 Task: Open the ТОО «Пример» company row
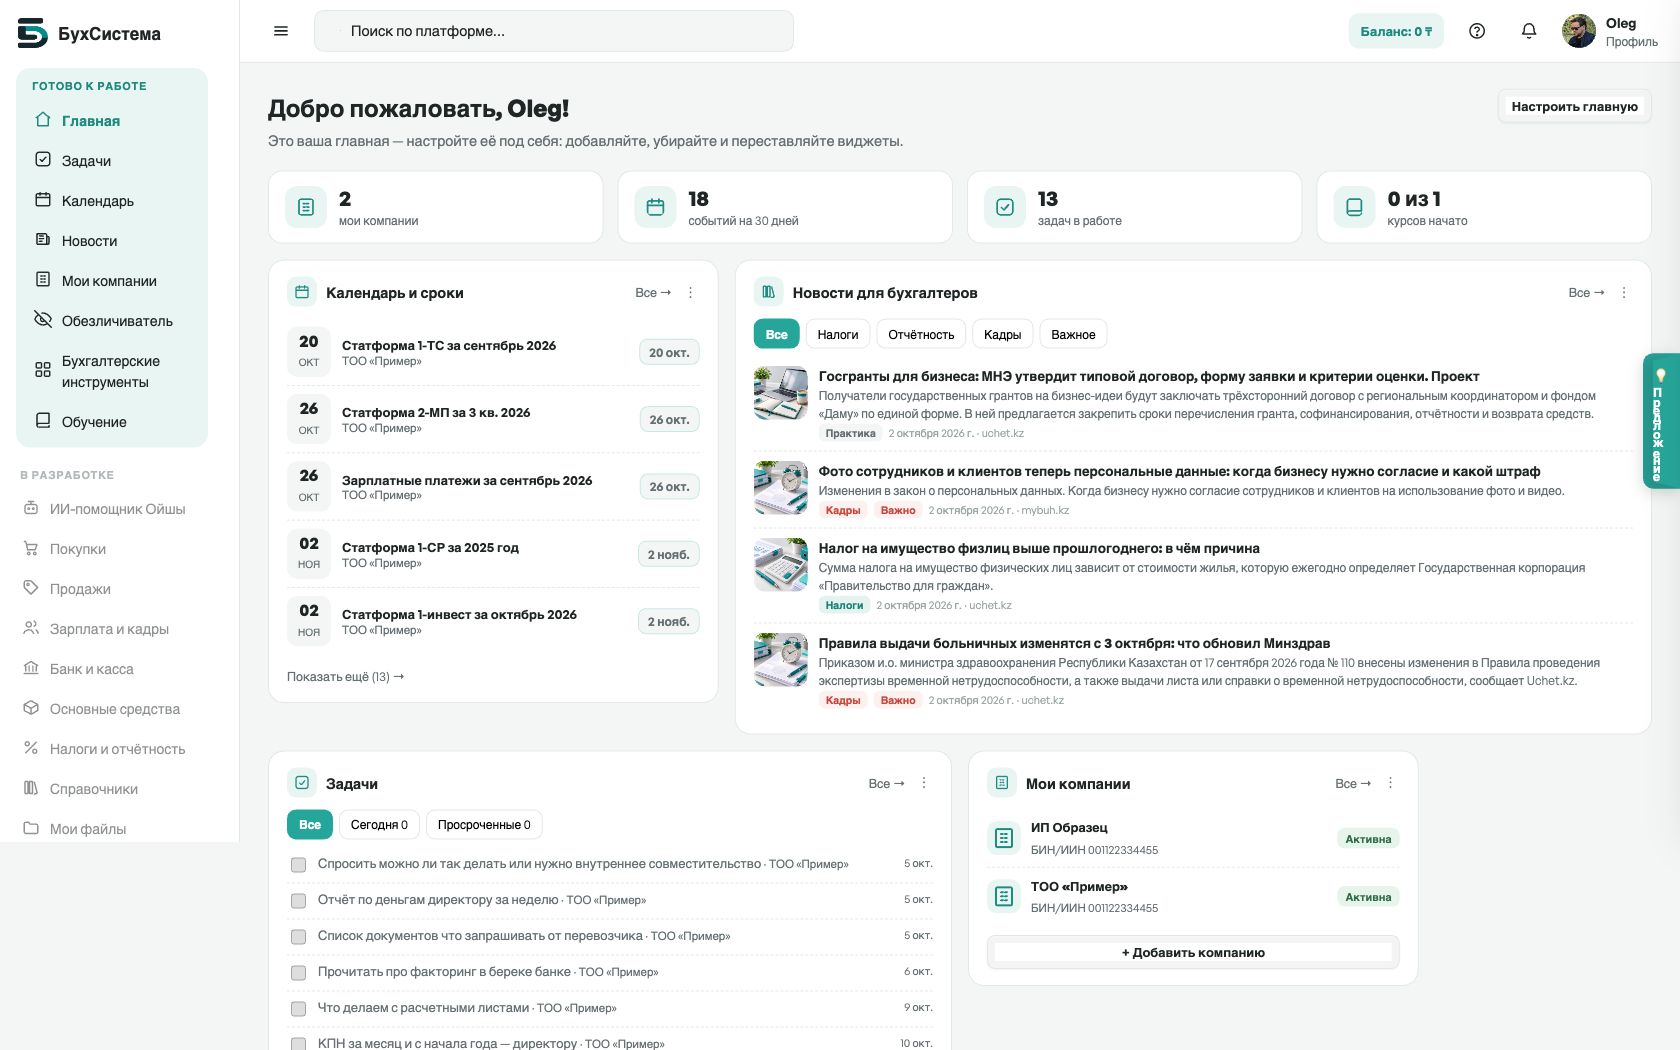coord(1193,896)
